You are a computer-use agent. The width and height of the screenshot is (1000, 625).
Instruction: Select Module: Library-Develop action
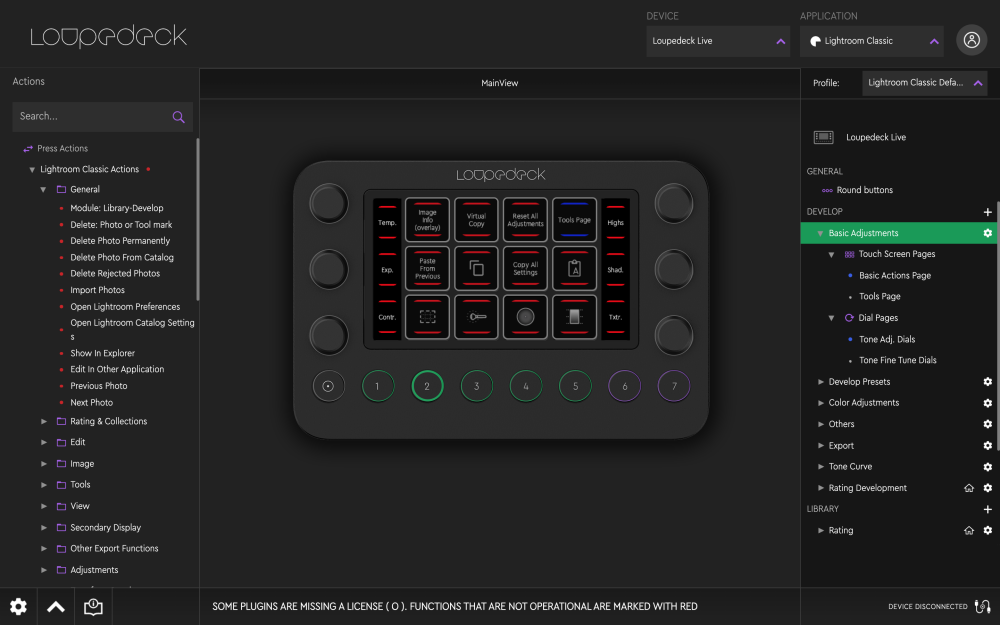[x=117, y=208]
